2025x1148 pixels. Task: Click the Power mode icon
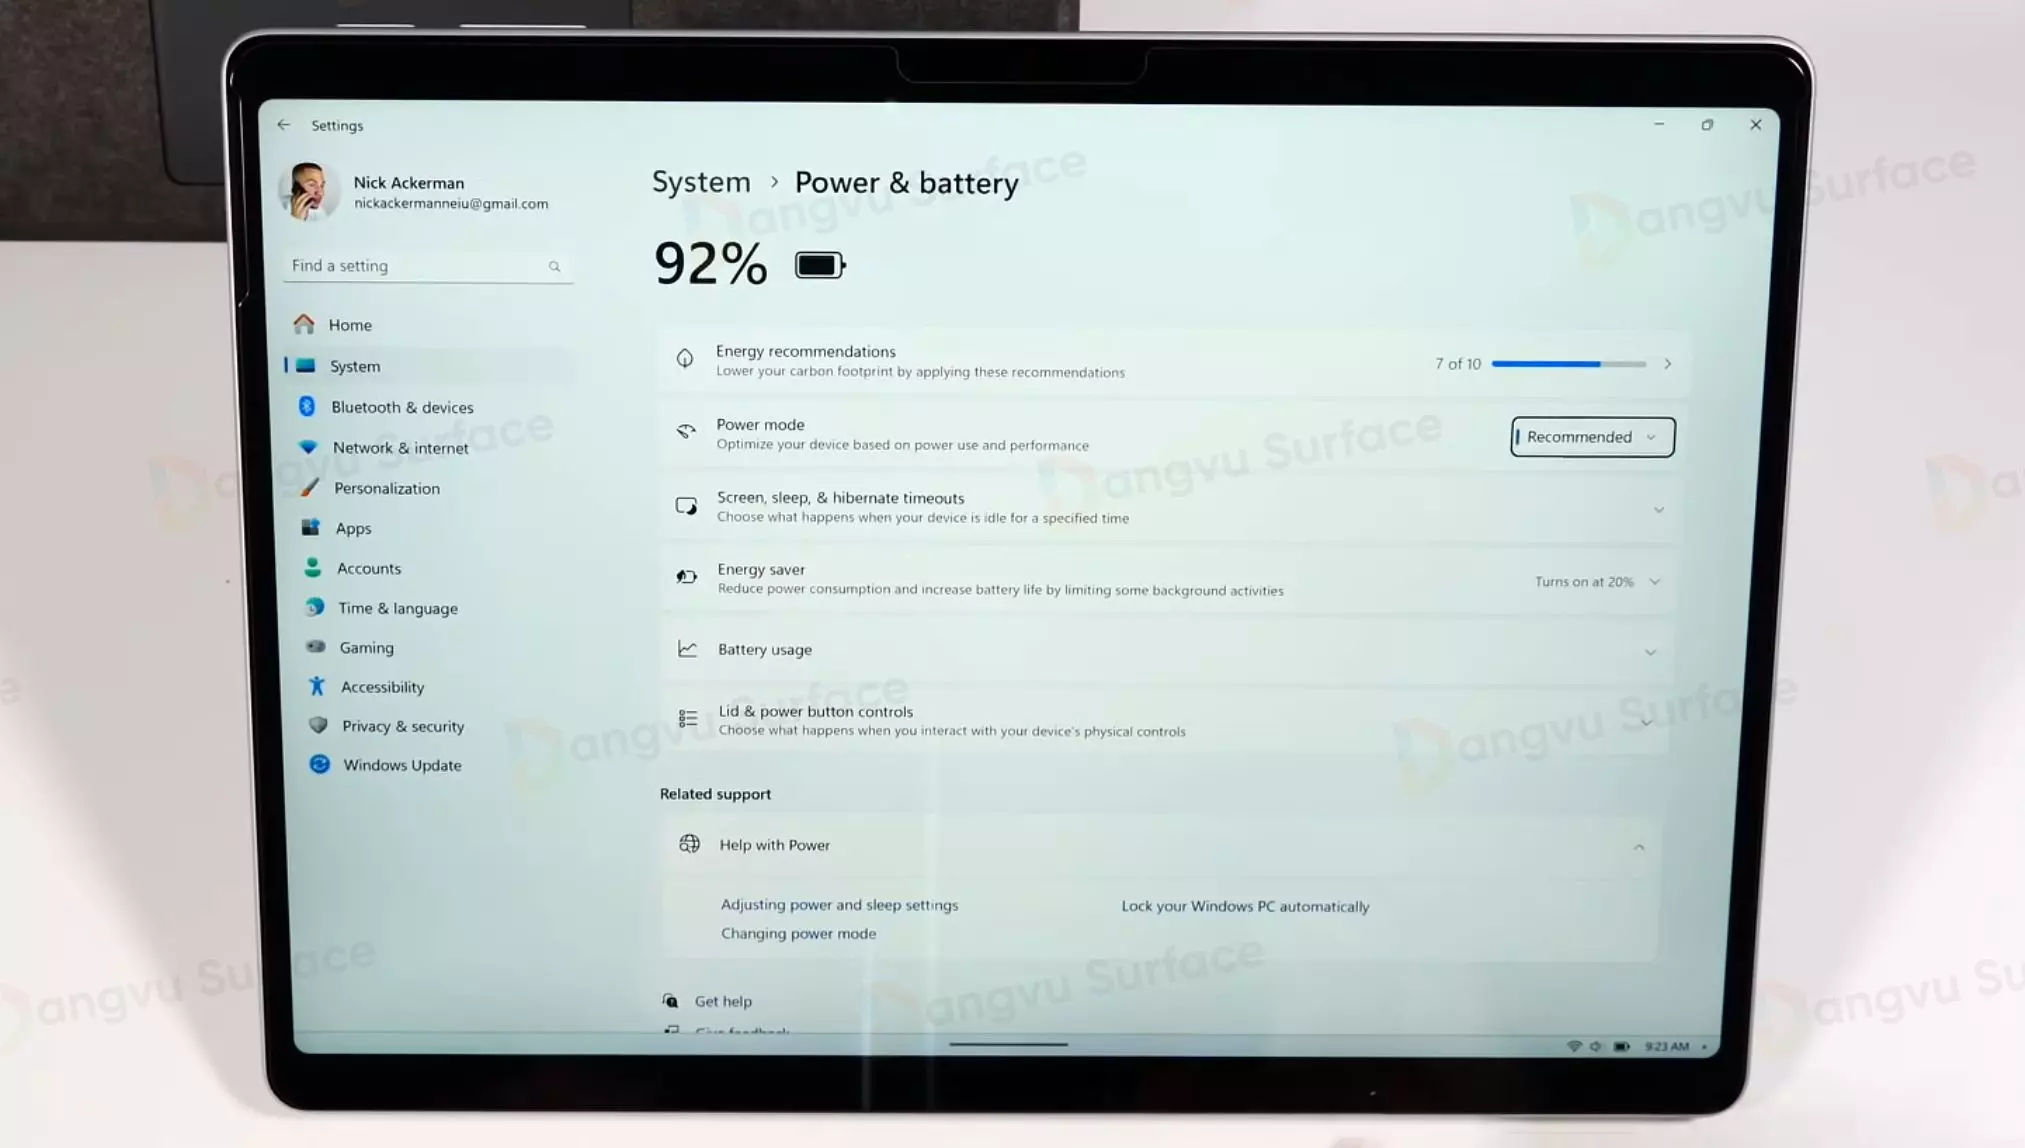(x=686, y=433)
